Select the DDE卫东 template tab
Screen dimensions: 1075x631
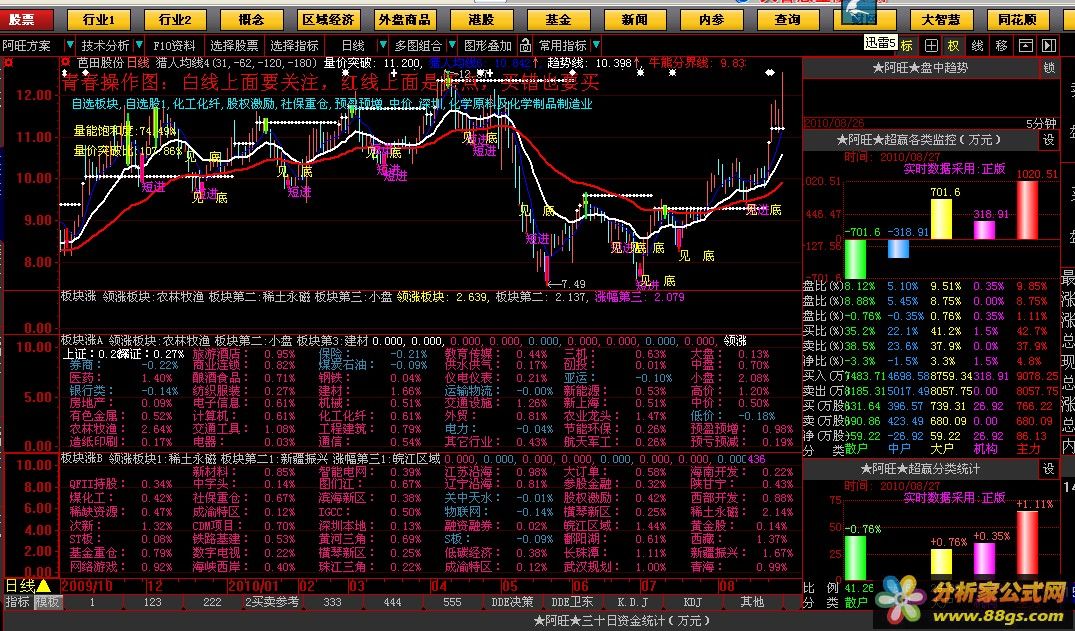572,602
